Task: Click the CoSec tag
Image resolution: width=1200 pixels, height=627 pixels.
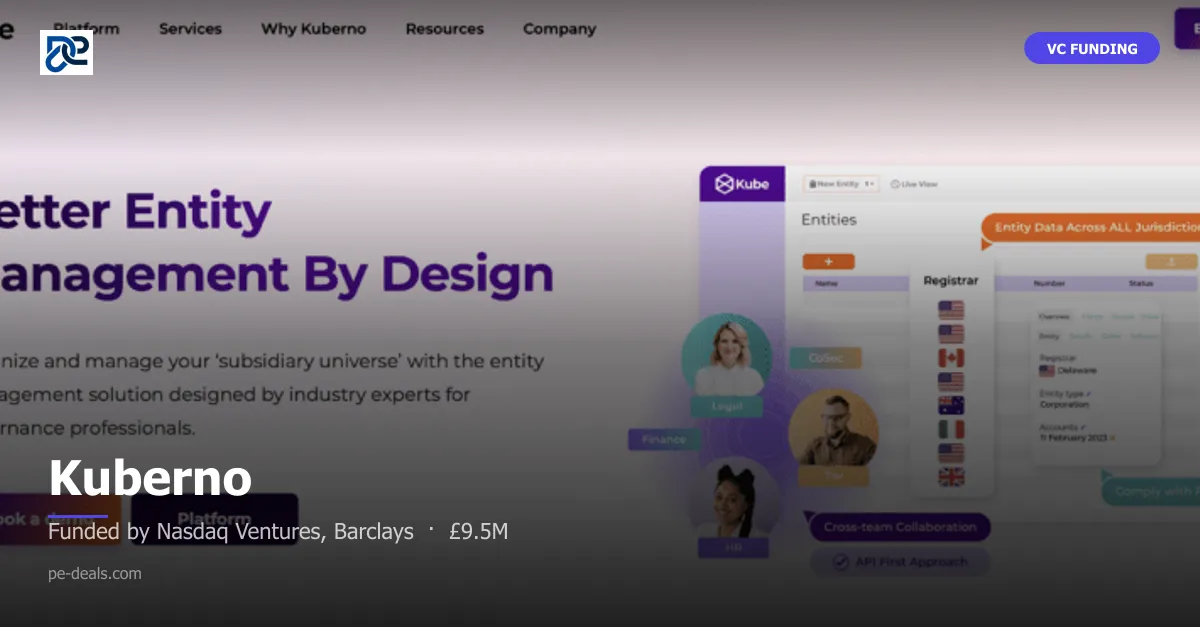Action: [825, 358]
